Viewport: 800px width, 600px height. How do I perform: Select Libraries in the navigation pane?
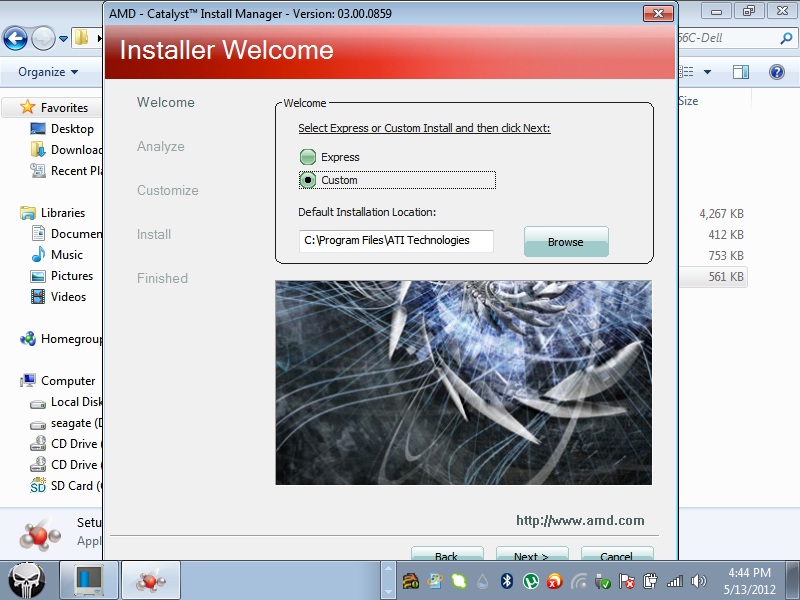53,213
